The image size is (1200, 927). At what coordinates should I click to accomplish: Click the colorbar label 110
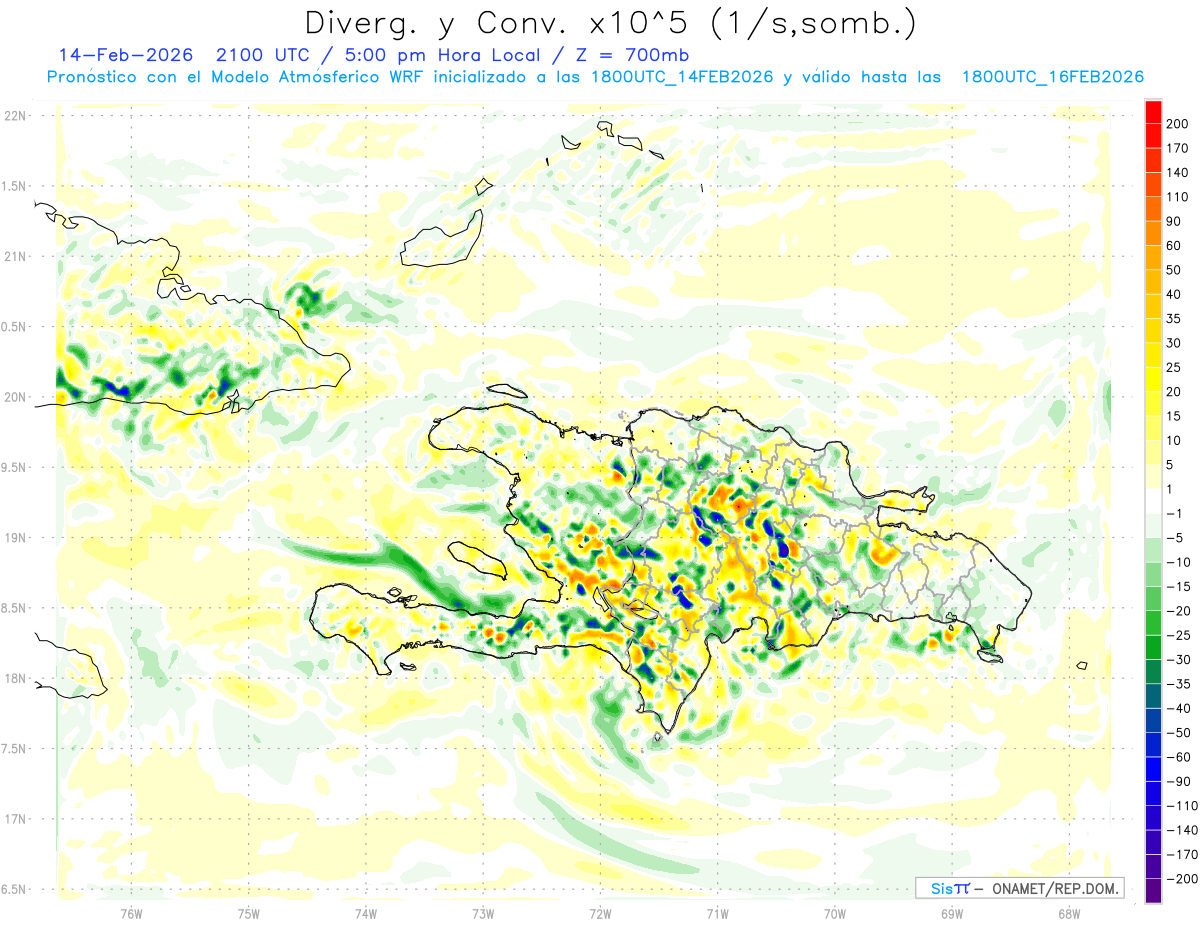tap(1176, 197)
